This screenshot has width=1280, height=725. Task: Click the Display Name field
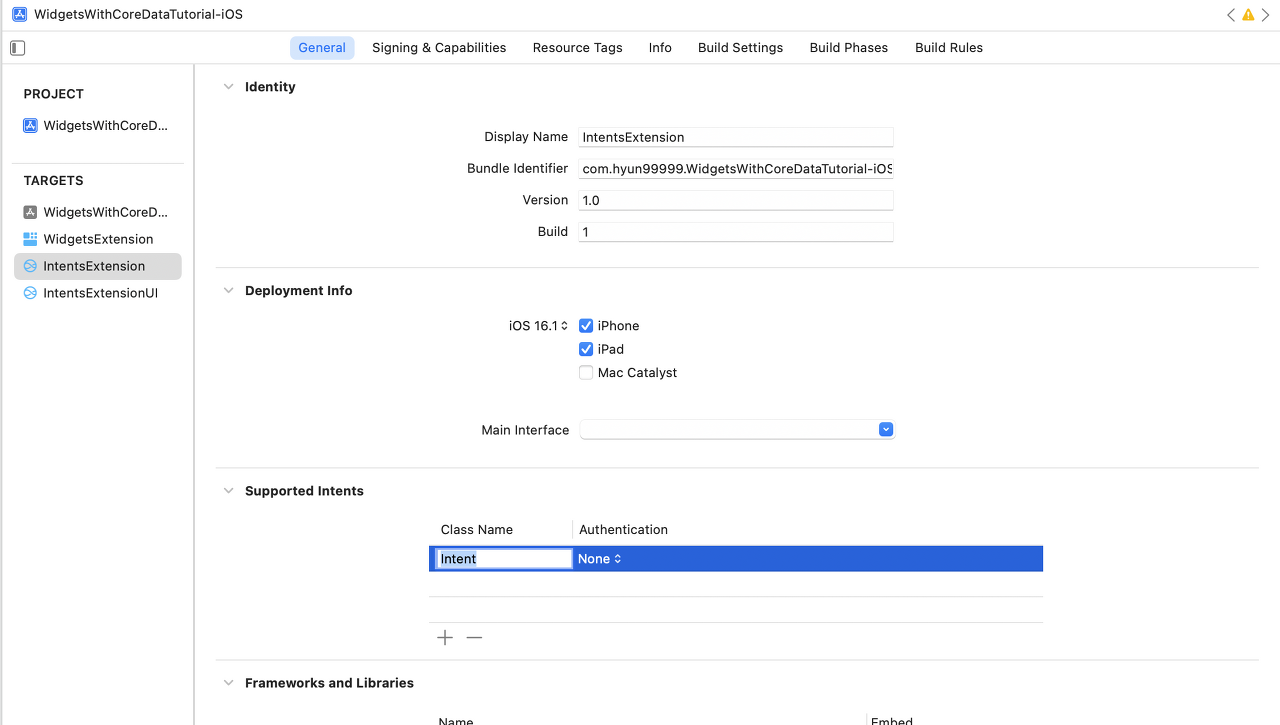point(736,137)
